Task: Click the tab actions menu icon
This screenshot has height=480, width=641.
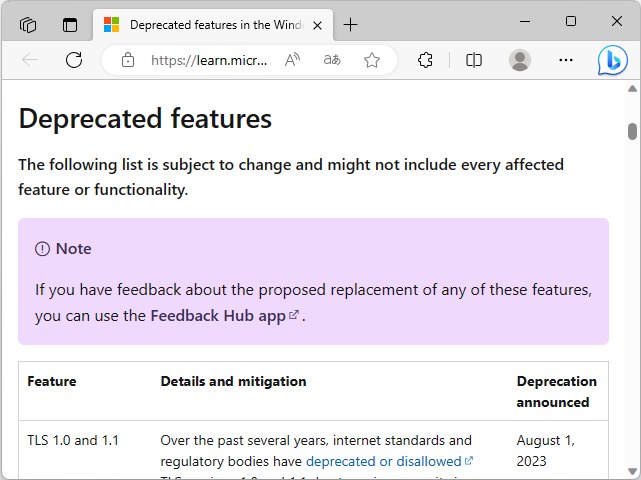Action: tap(70, 24)
